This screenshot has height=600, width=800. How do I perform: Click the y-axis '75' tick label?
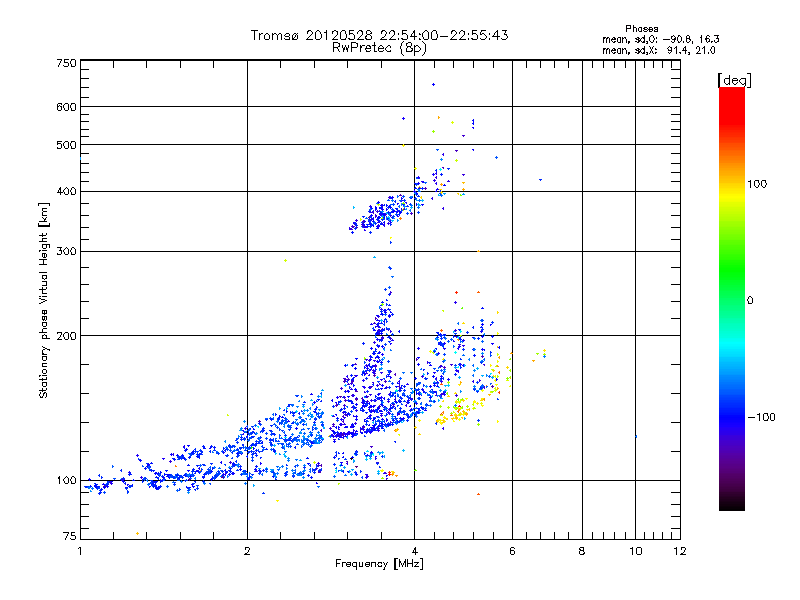click(70, 536)
